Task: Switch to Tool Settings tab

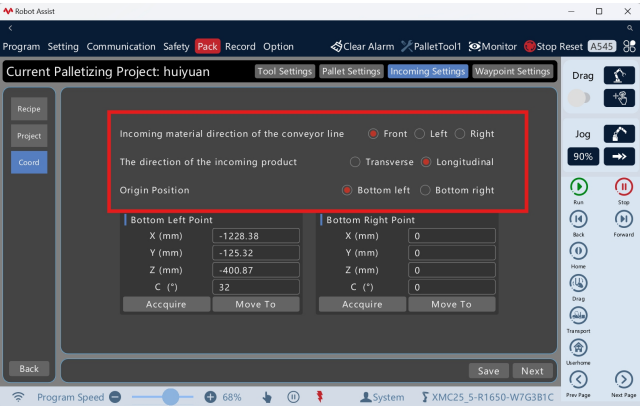Action: point(285,71)
